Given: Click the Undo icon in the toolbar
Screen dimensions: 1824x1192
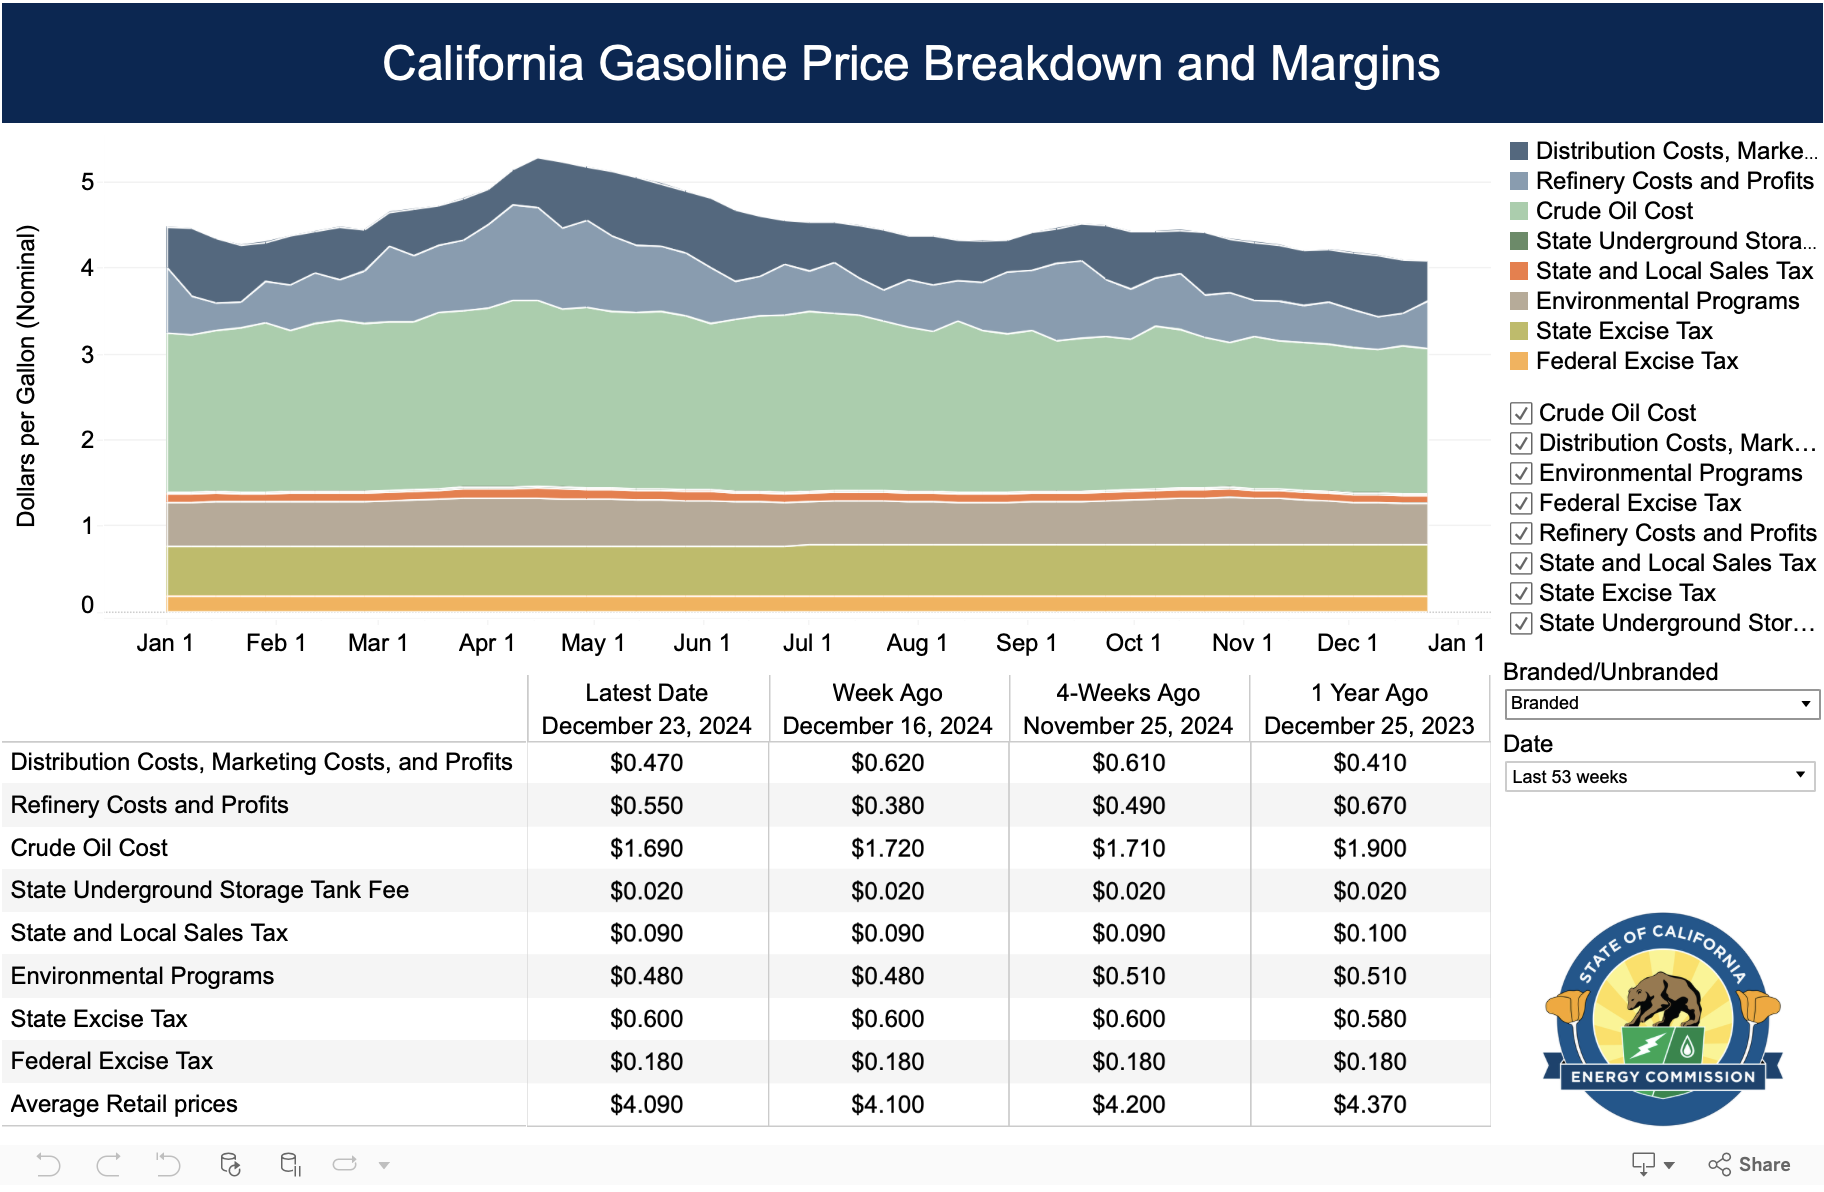Looking at the screenshot, I should tap(50, 1163).
